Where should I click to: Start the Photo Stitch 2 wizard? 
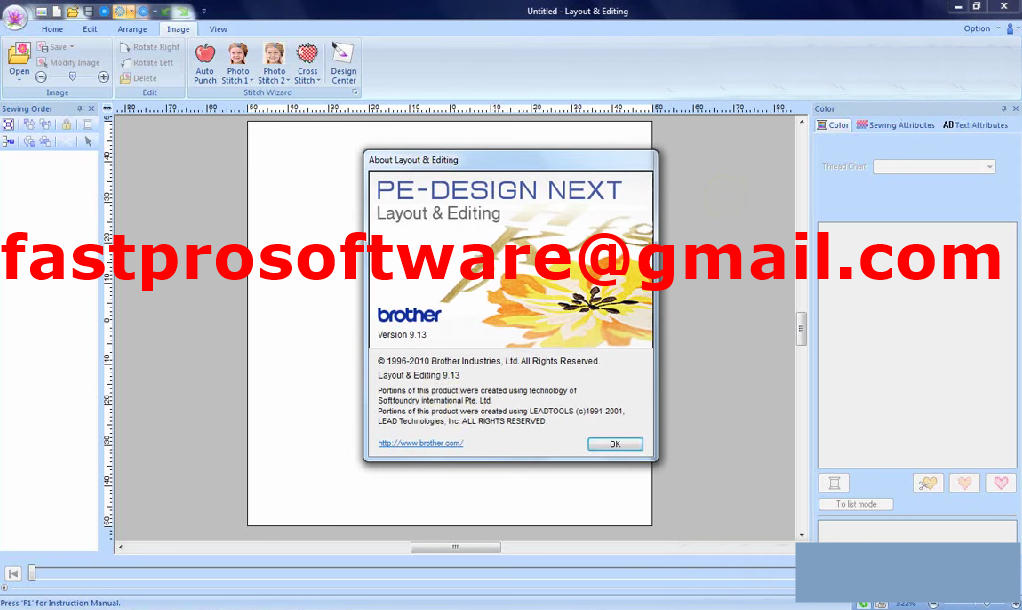tap(272, 63)
